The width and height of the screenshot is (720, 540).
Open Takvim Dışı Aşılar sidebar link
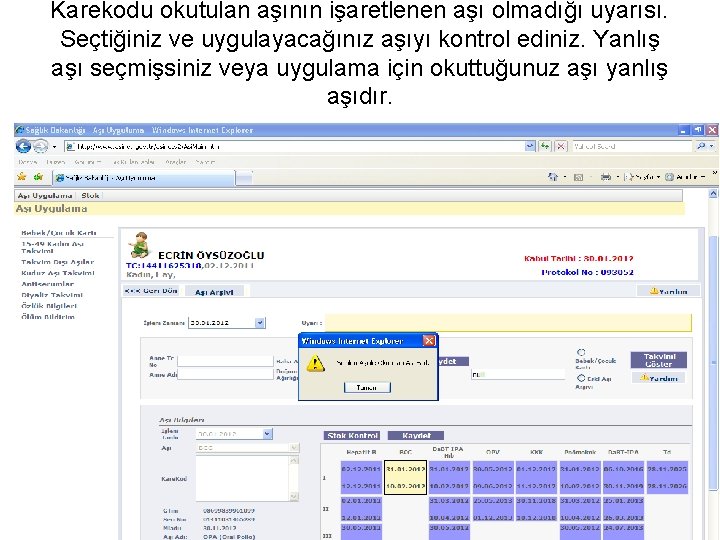coord(57,262)
